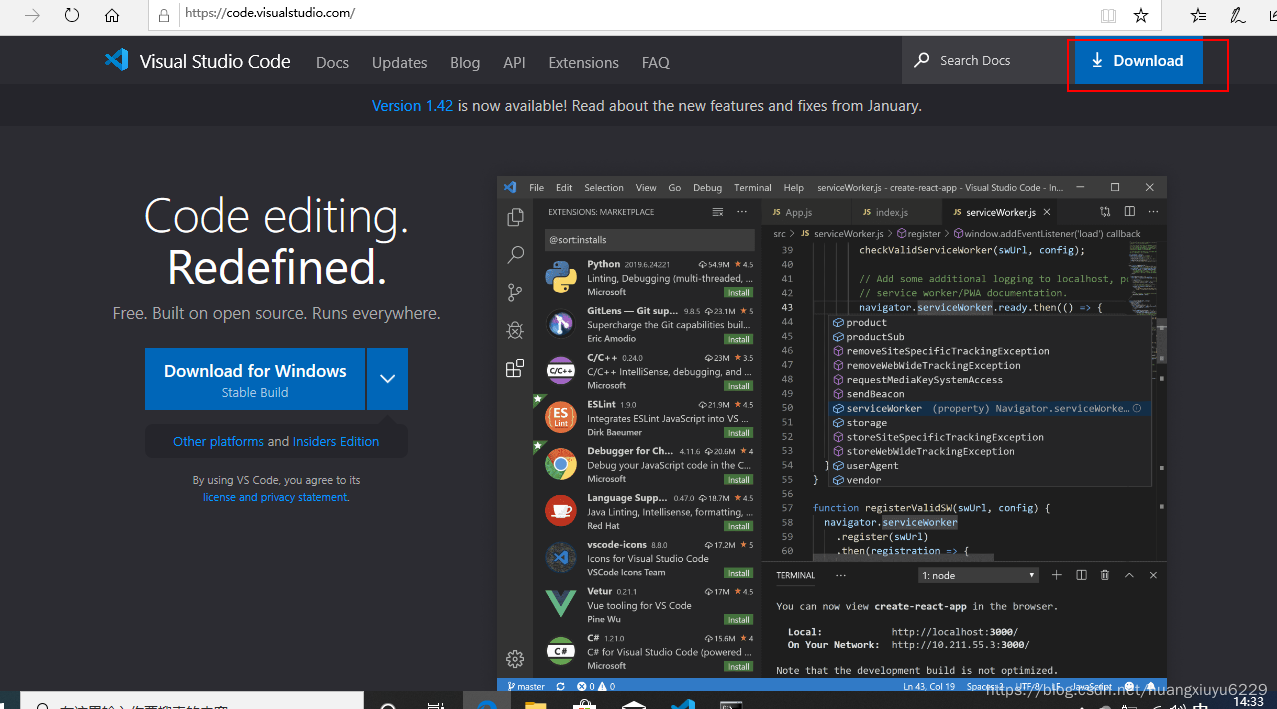The width and height of the screenshot is (1277, 709).
Task: Open the Download for Windows dropdown arrow
Action: (x=388, y=379)
